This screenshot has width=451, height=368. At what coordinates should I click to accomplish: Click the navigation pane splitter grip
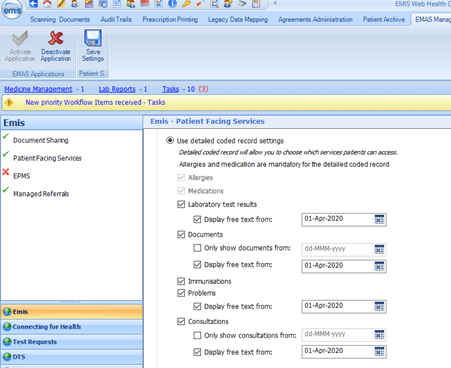click(x=71, y=302)
